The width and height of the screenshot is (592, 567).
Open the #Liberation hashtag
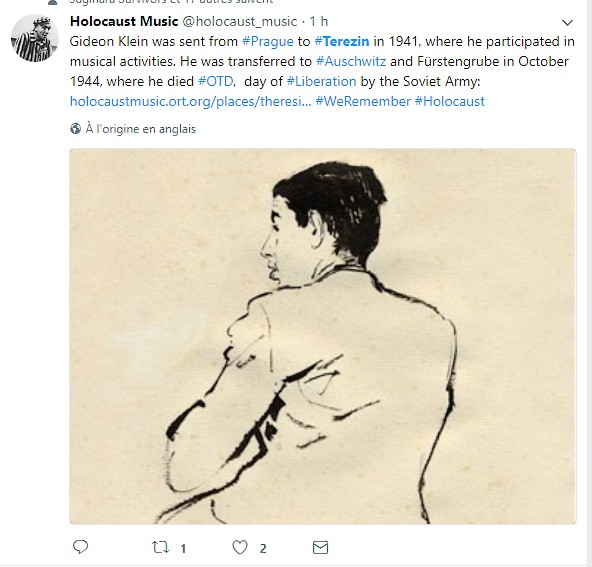point(322,81)
